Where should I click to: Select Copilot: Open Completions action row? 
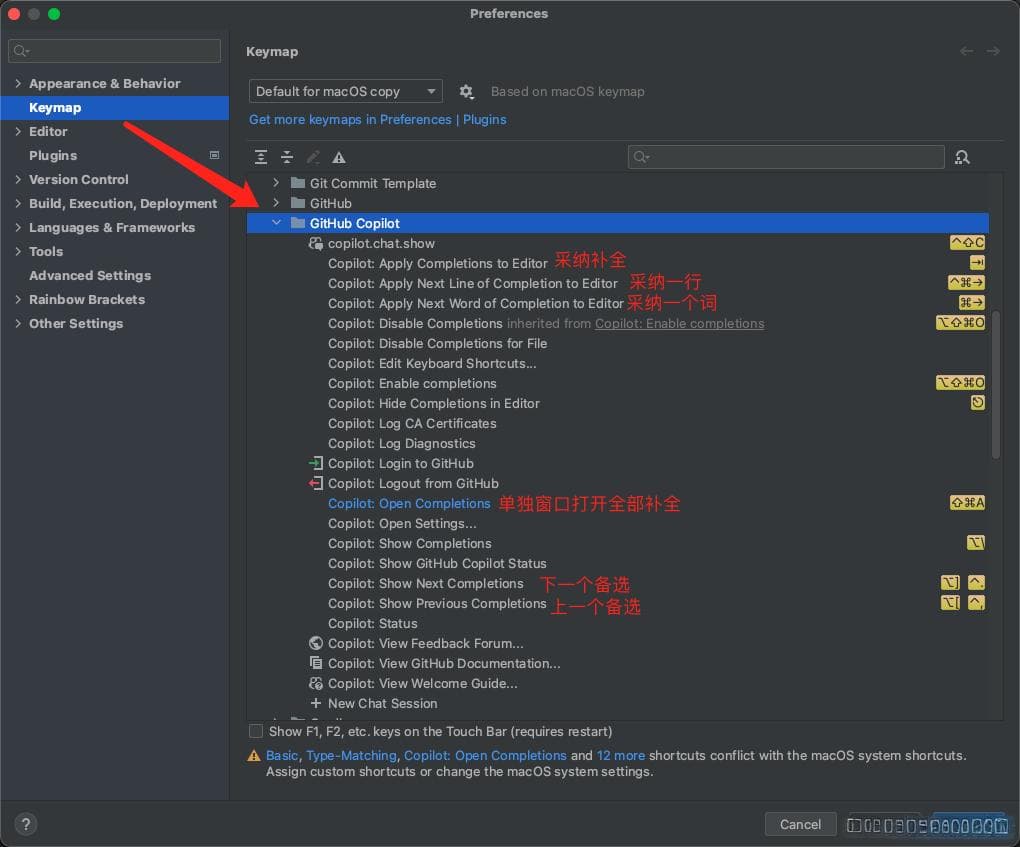coord(618,504)
